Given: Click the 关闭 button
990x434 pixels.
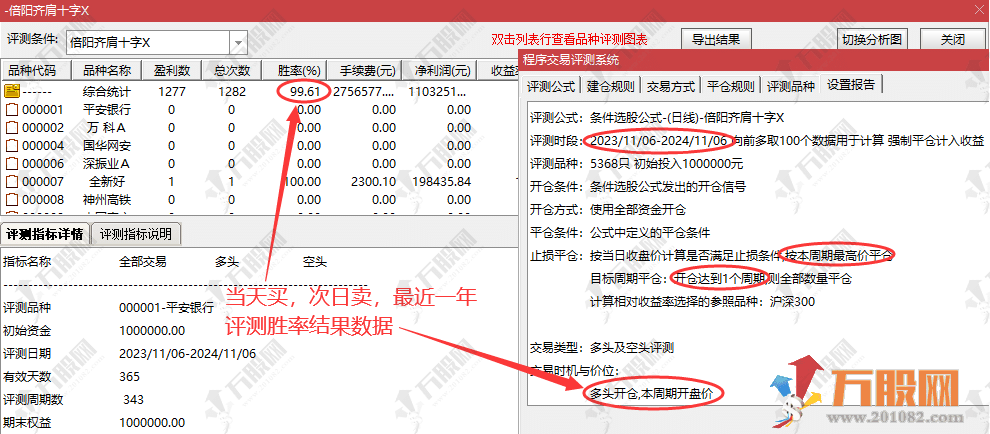Looking at the screenshot, I should [x=953, y=39].
